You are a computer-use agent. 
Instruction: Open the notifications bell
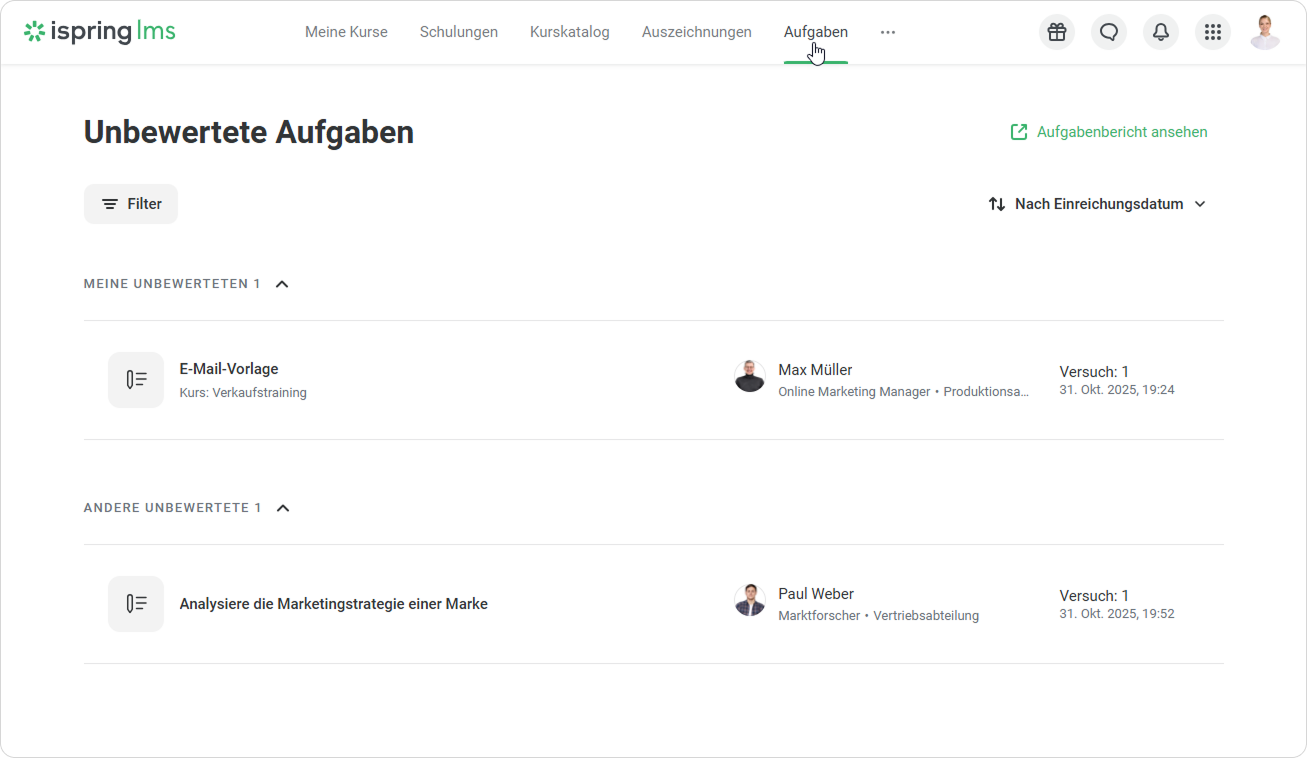click(1161, 32)
